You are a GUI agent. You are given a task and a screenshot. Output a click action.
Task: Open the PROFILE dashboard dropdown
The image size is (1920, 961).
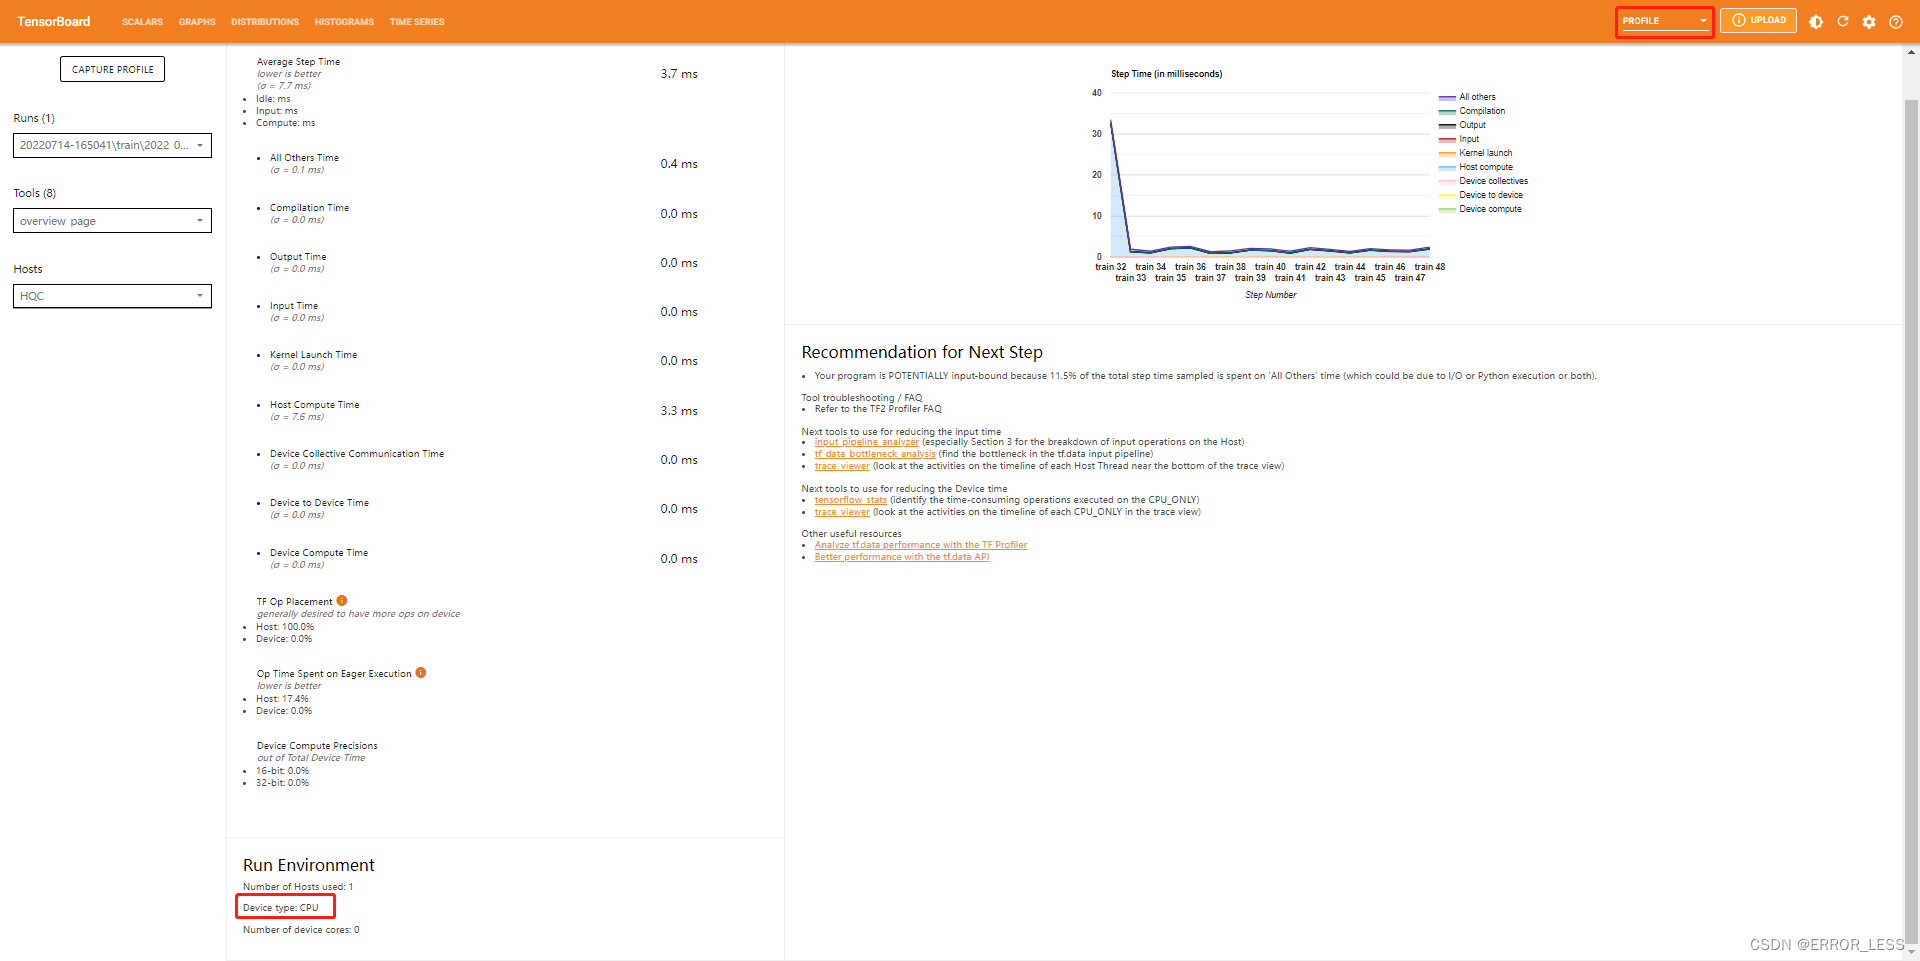tap(1665, 21)
